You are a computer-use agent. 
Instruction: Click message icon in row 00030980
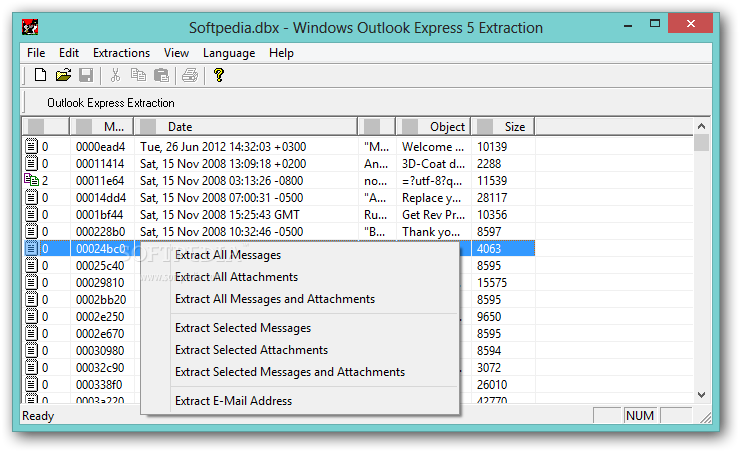[31, 350]
